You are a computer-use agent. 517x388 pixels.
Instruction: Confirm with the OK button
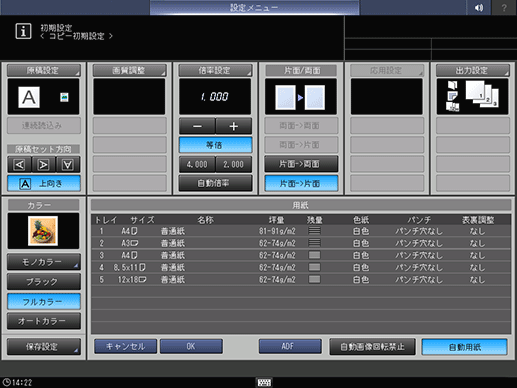191,347
